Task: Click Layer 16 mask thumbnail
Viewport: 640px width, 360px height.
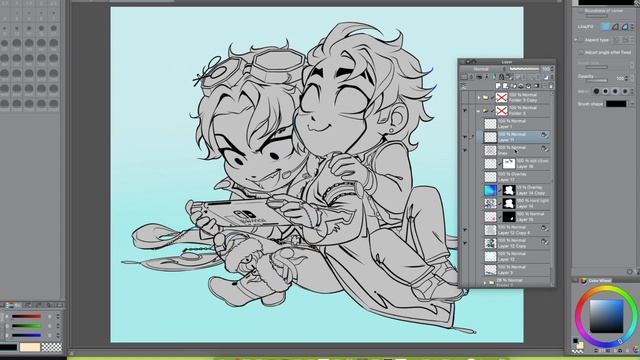Action: coord(509,164)
